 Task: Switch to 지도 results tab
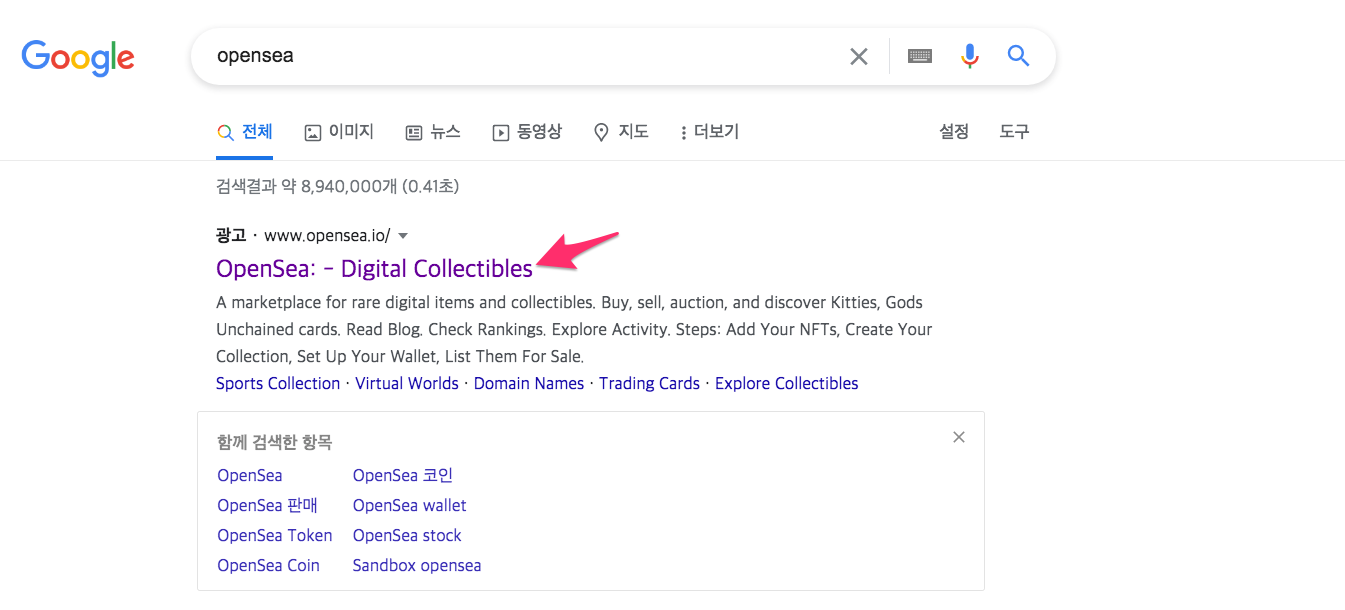[x=621, y=132]
